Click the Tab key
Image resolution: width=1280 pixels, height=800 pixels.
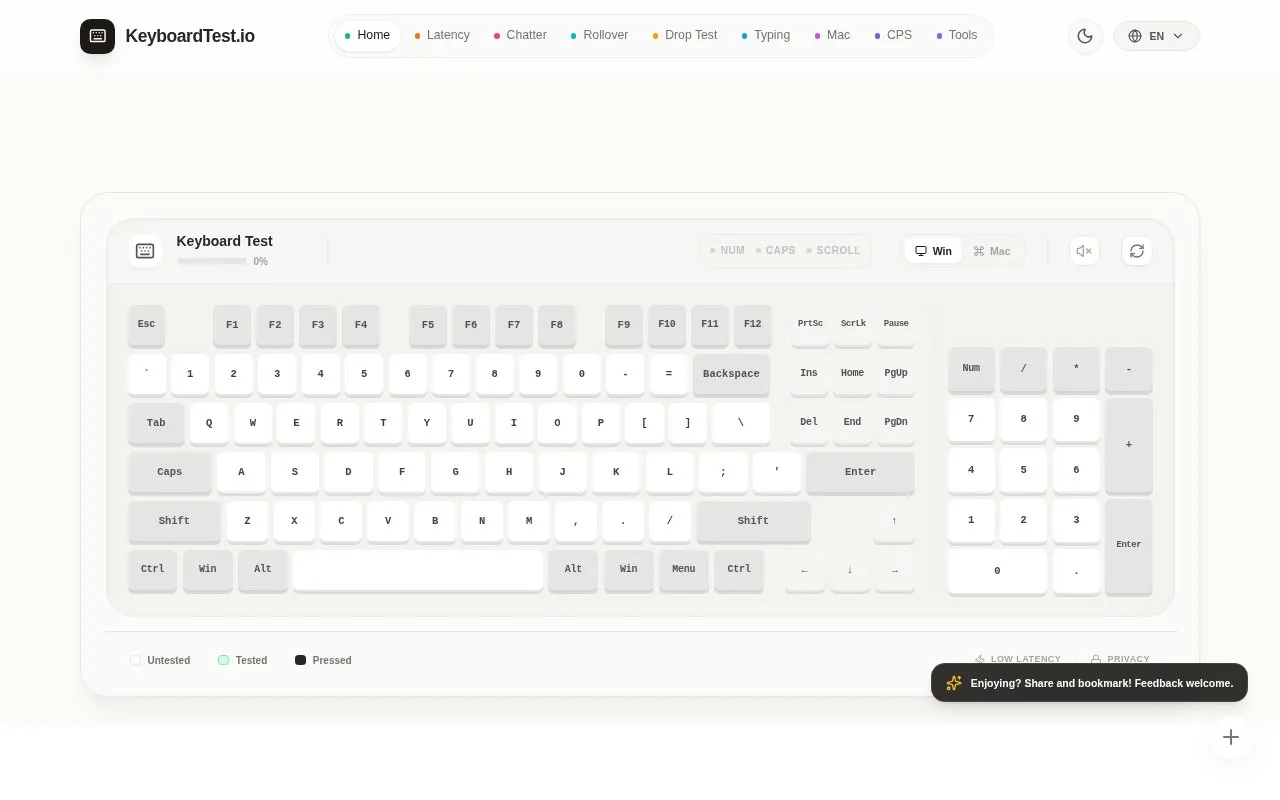tap(156, 423)
